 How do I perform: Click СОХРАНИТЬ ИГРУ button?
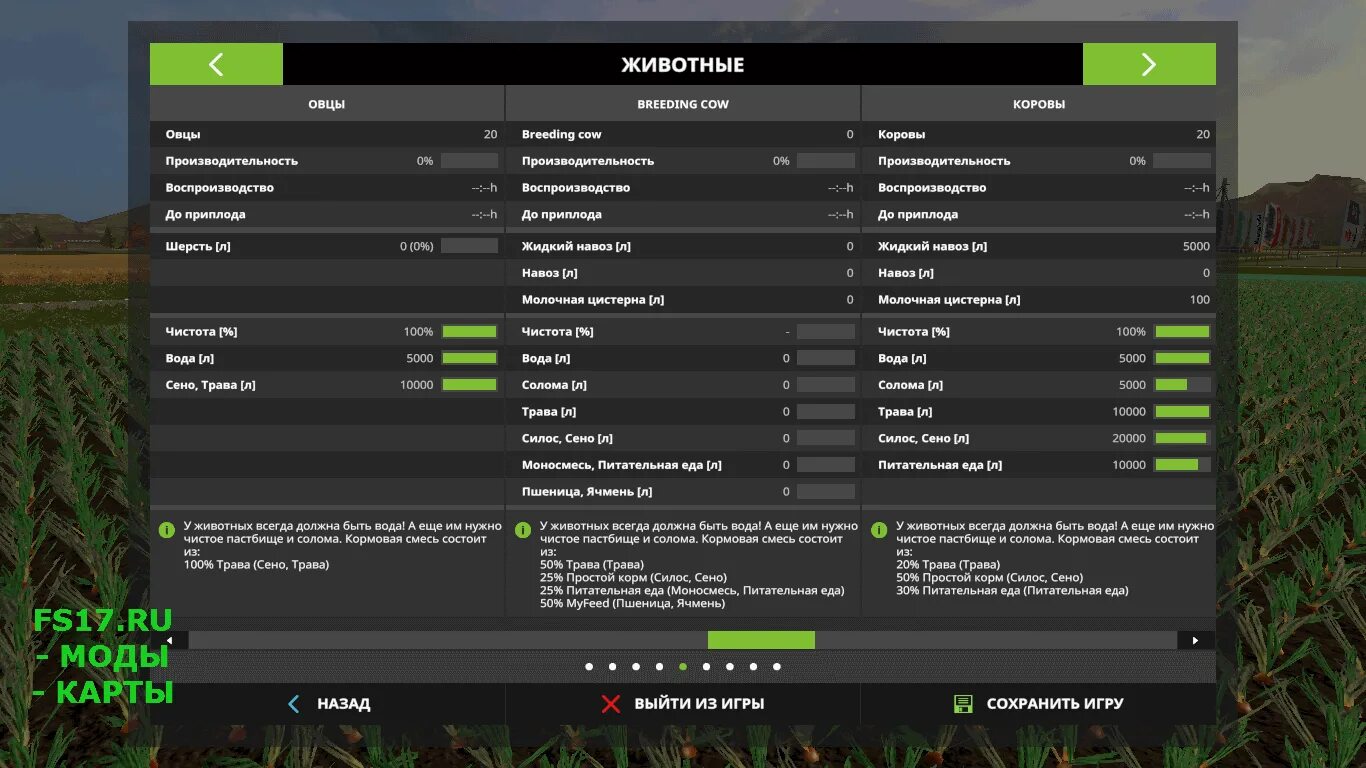pos(1039,704)
